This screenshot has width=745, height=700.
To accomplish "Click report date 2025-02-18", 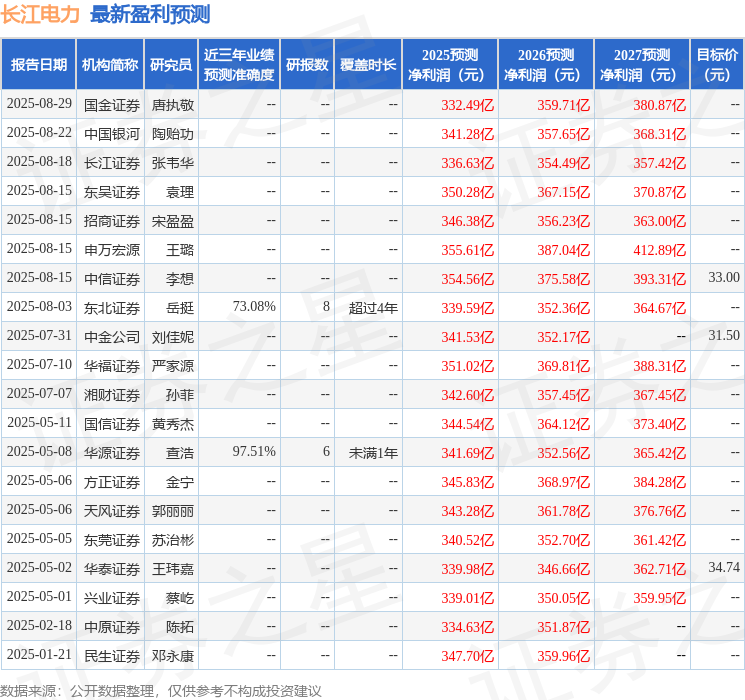I will pyautogui.click(x=39, y=625).
